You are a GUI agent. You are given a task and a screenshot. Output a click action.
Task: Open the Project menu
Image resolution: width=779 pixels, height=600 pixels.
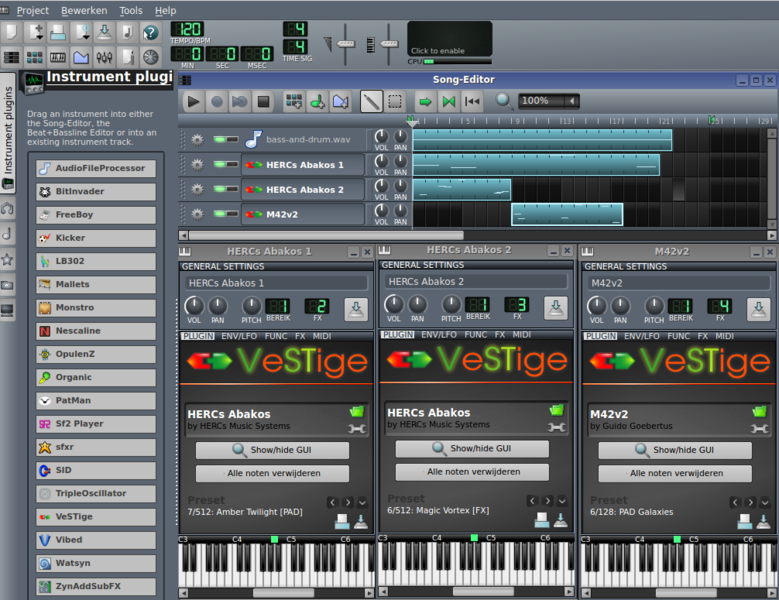point(32,10)
